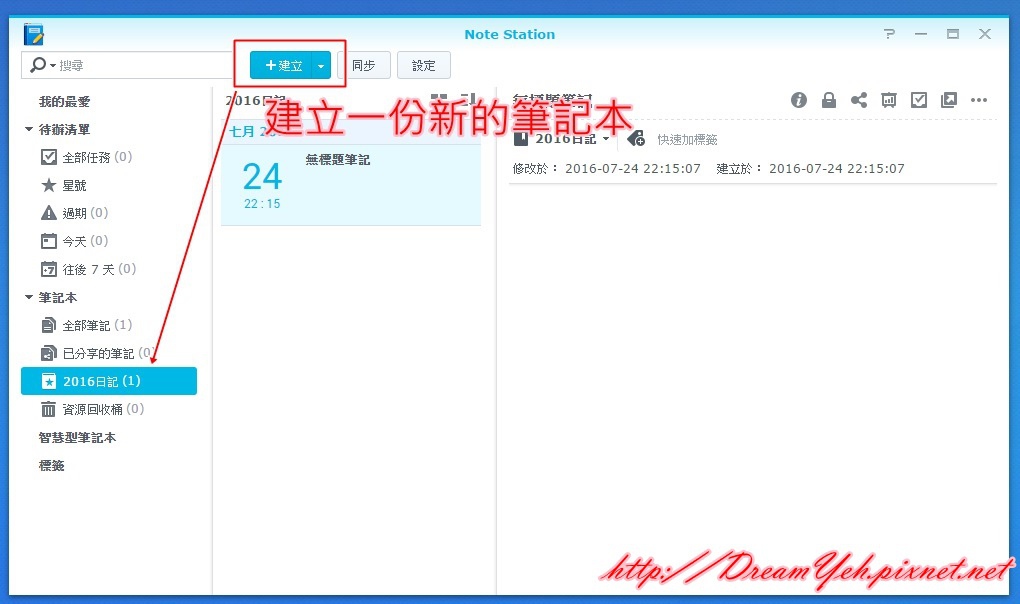Open the help question mark icon

coord(889,34)
